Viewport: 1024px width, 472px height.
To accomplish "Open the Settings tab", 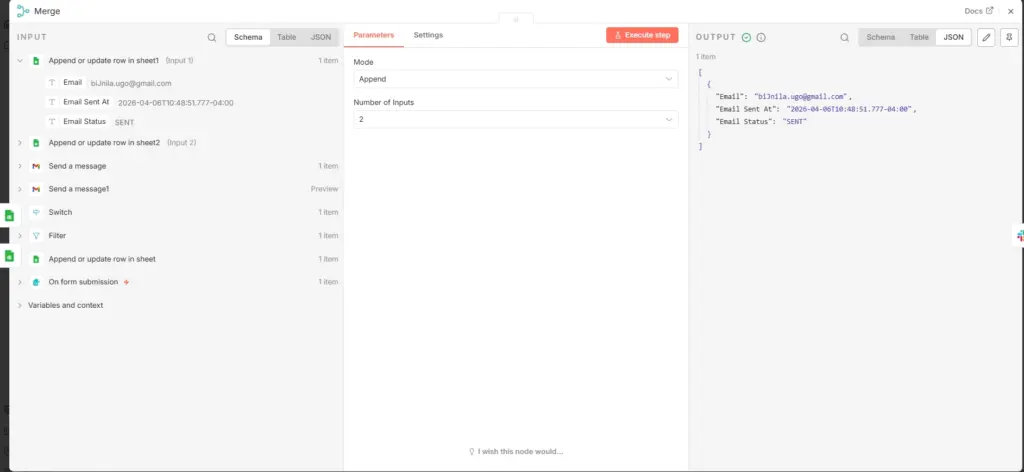I will (x=428, y=35).
